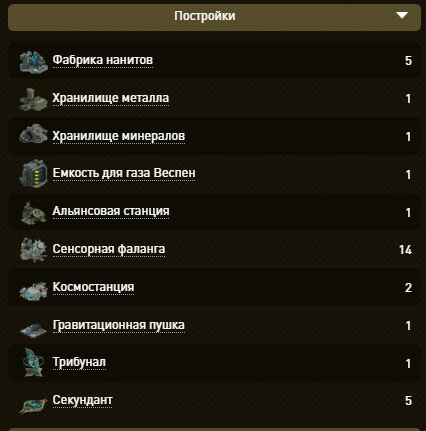Open the Хранилище металла link
426x431 pixels.
point(111,98)
